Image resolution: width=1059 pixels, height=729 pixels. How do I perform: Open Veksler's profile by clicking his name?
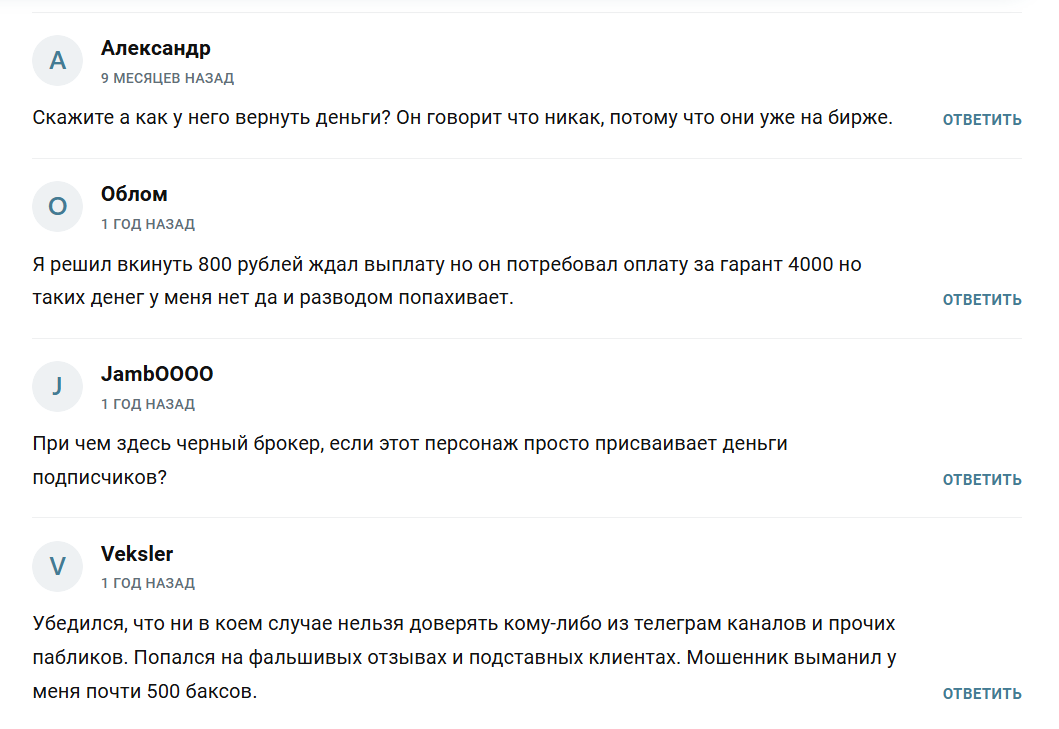pos(137,553)
